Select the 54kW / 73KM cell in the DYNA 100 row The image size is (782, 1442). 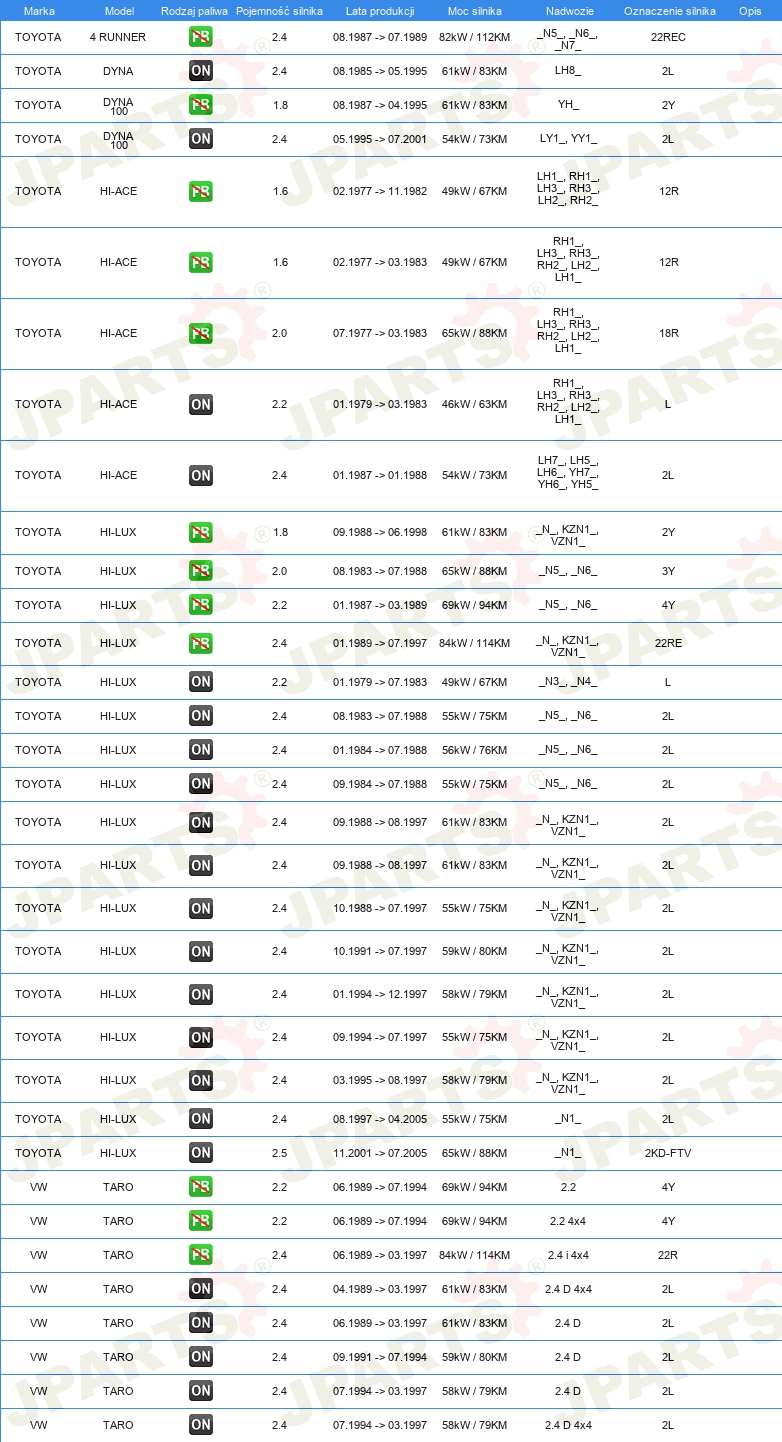coord(474,139)
